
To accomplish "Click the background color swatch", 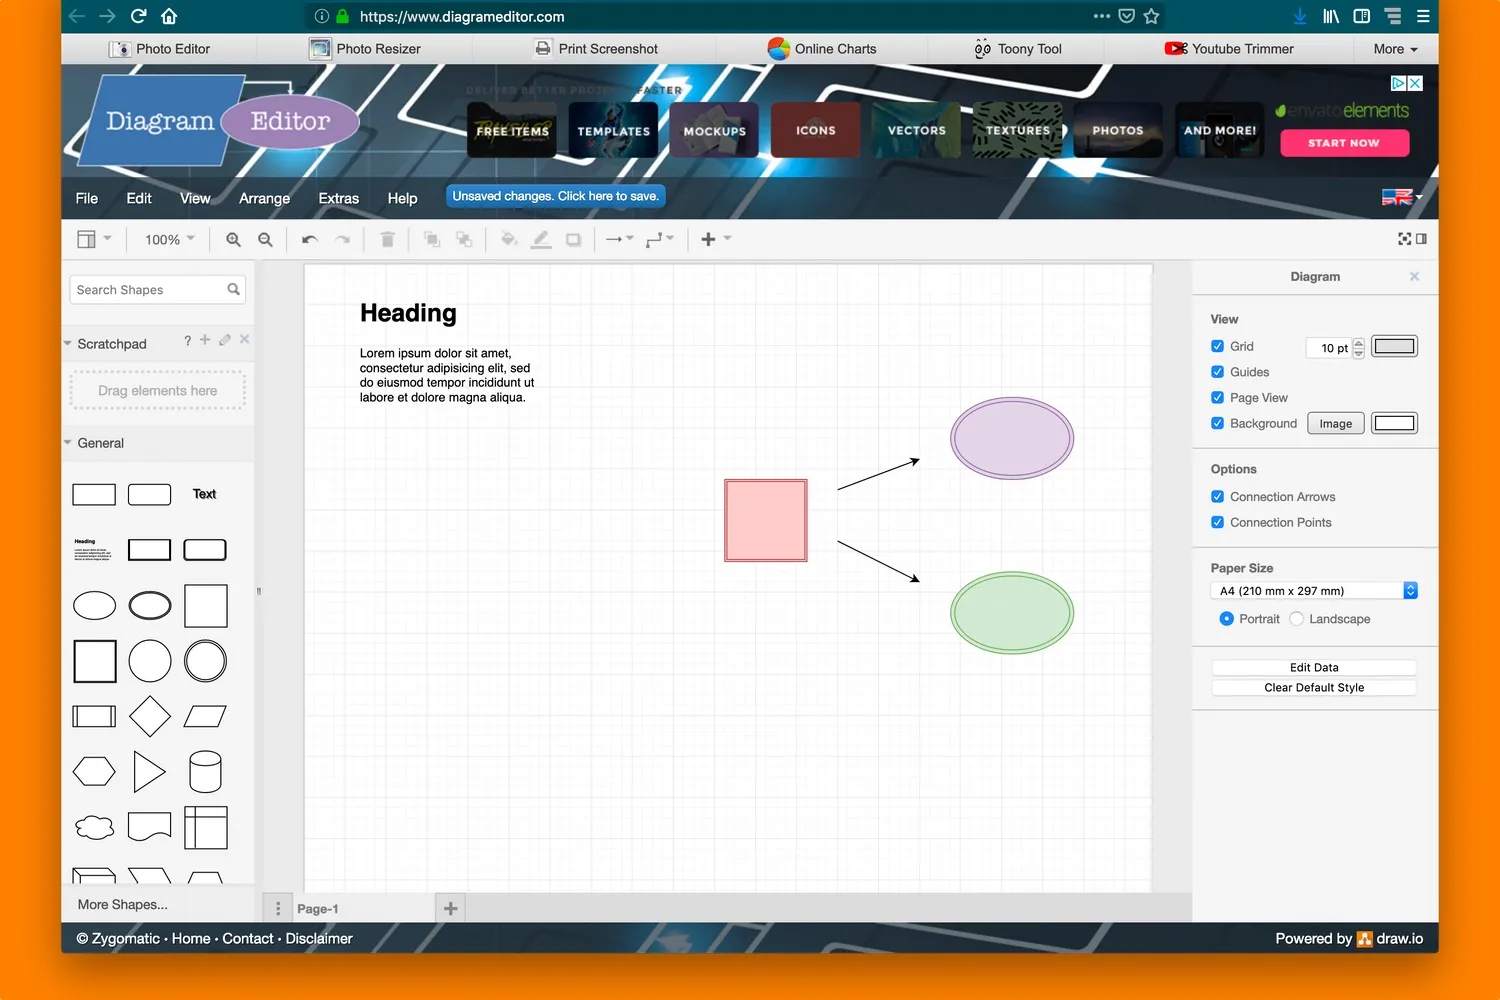I will (1394, 423).
